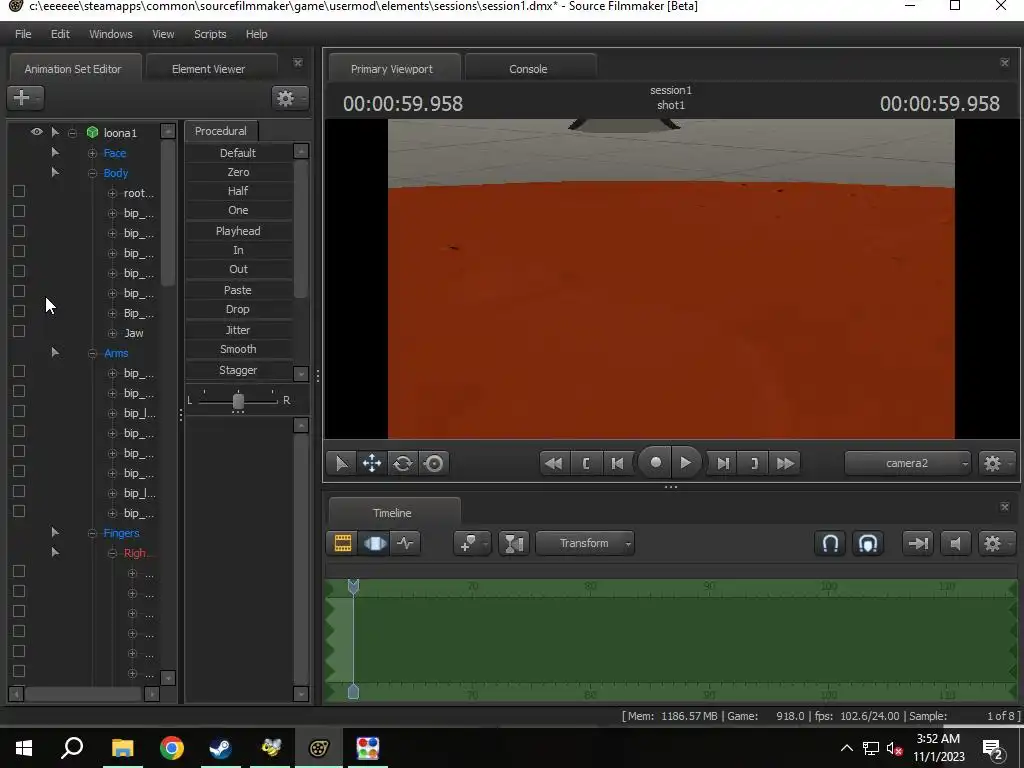Click the procedural preset list scroll-down arrow
The image size is (1024, 768).
click(x=301, y=374)
